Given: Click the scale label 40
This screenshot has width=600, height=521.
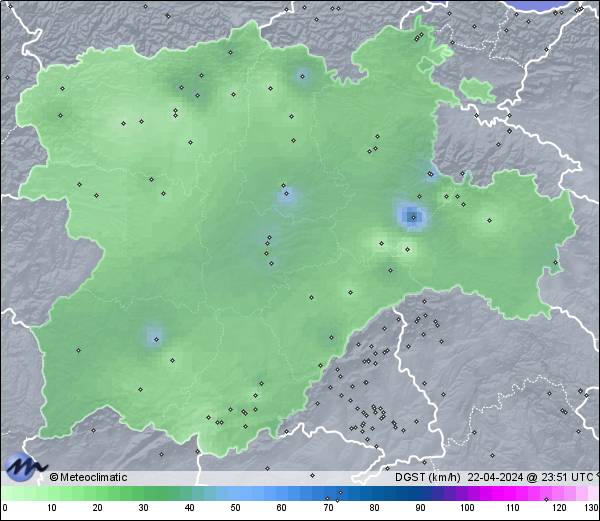Looking at the screenshot, I should point(189,508).
